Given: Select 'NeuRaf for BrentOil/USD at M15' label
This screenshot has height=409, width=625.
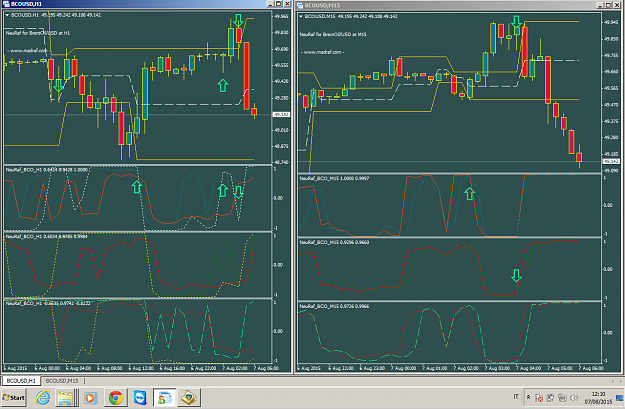Looking at the screenshot, I should point(333,34).
